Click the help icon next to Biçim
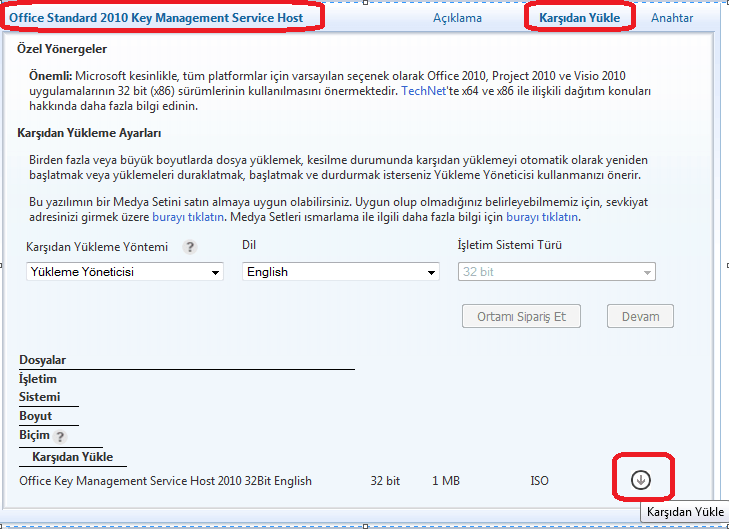The width and height of the screenshot is (729, 529). (60, 436)
